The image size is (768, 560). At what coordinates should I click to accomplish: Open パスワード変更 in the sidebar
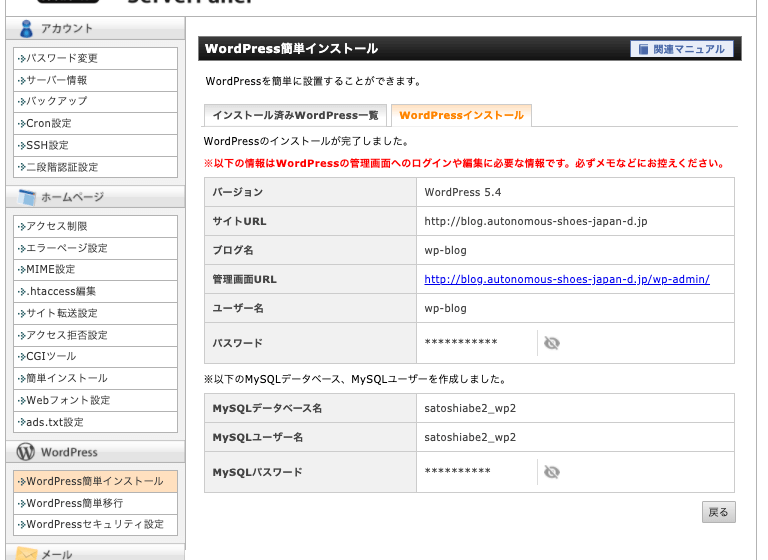point(62,58)
